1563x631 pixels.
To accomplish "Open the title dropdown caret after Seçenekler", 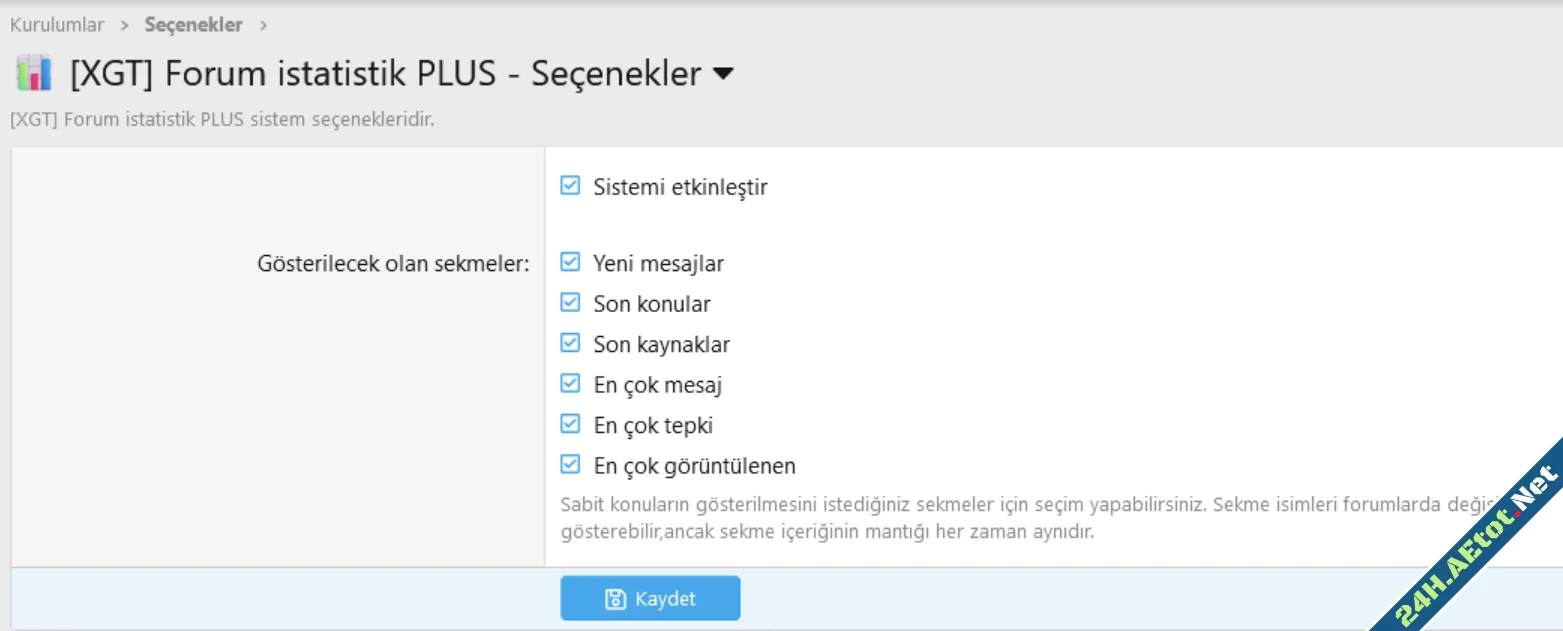I will click(x=723, y=74).
